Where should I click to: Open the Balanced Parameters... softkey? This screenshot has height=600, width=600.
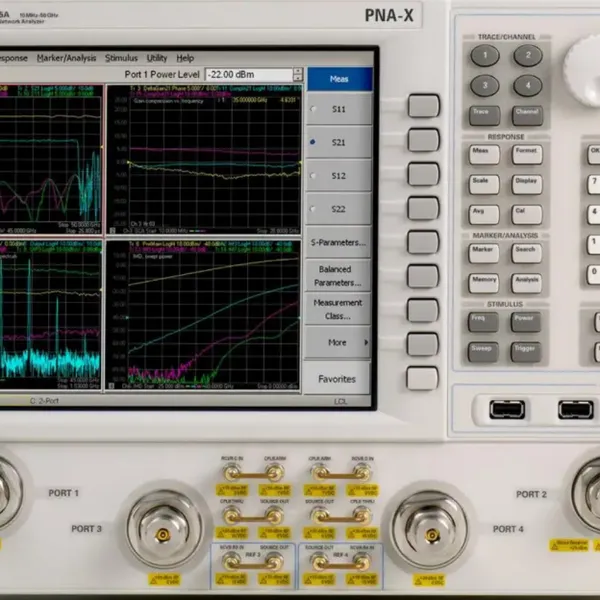(x=339, y=276)
